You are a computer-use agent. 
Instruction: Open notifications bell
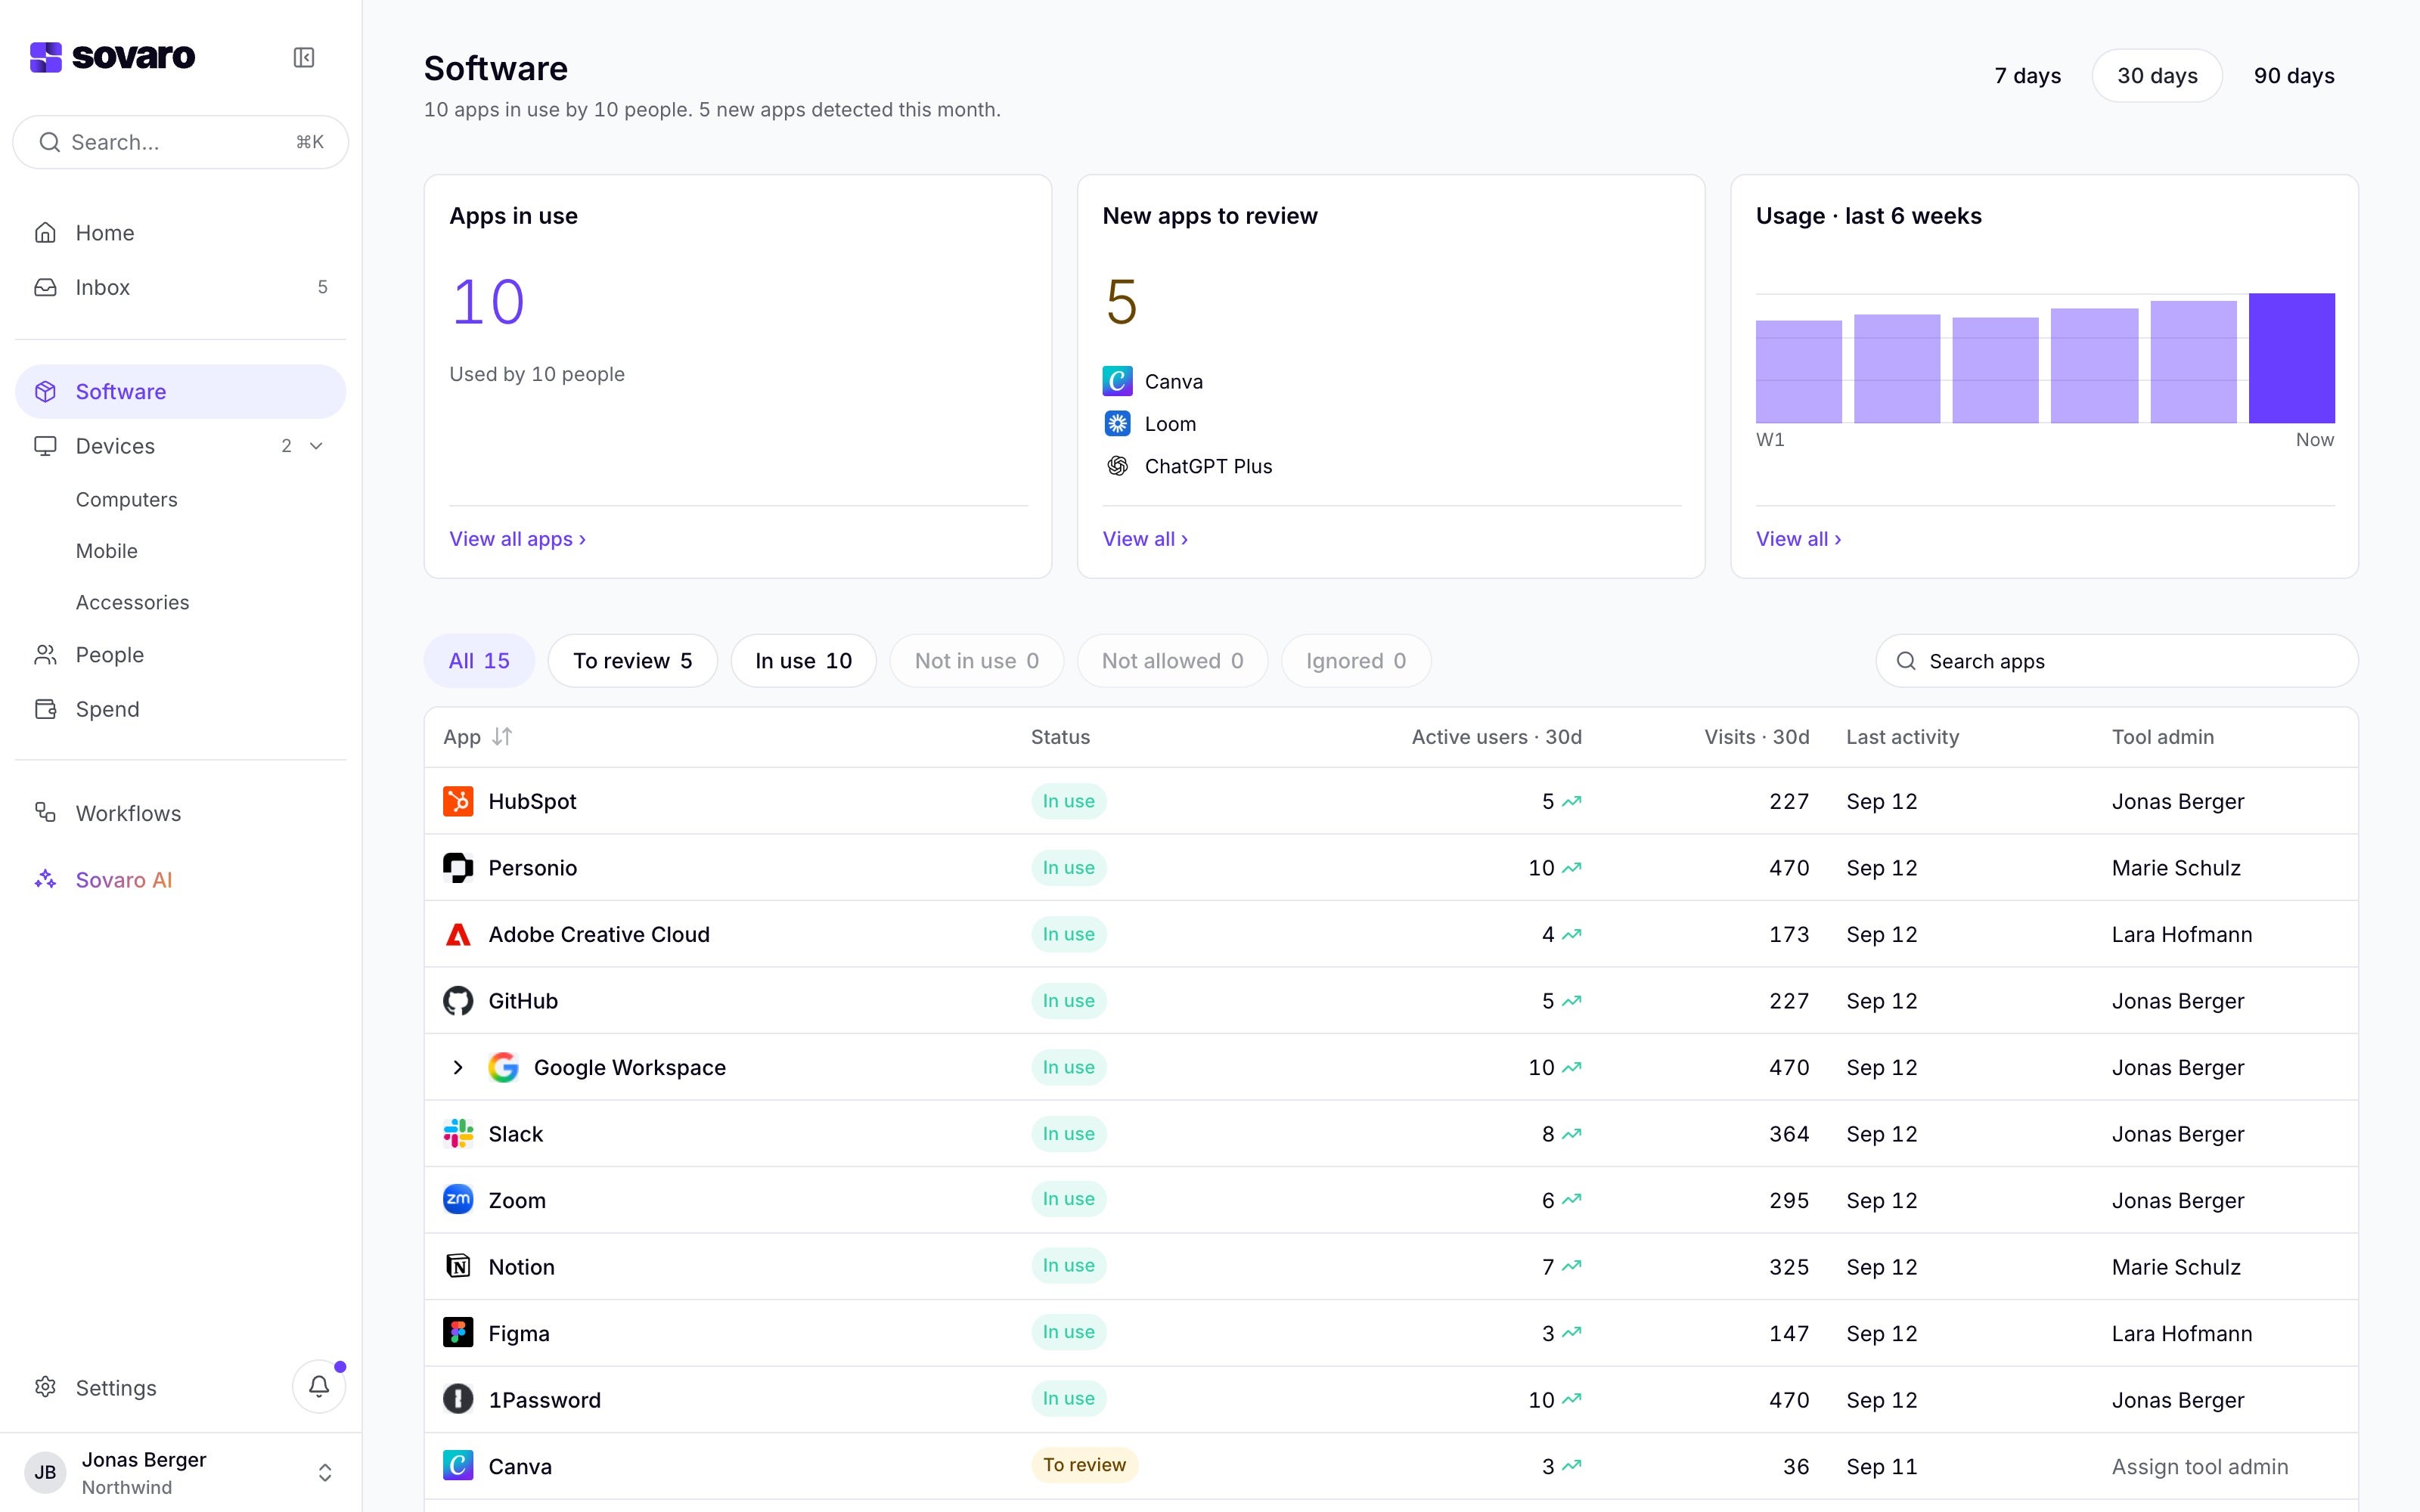(319, 1386)
